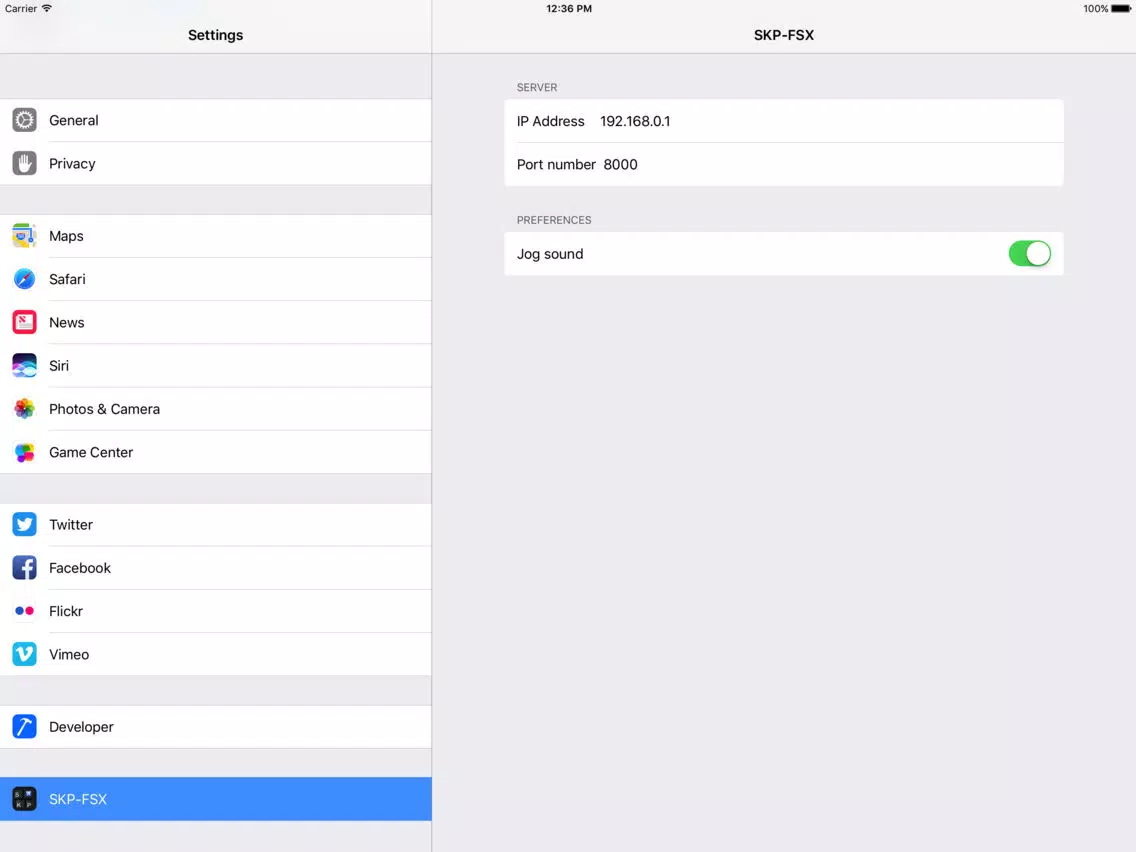The height and width of the screenshot is (852, 1136).
Task: Tap the SERVER section header
Action: 537,88
